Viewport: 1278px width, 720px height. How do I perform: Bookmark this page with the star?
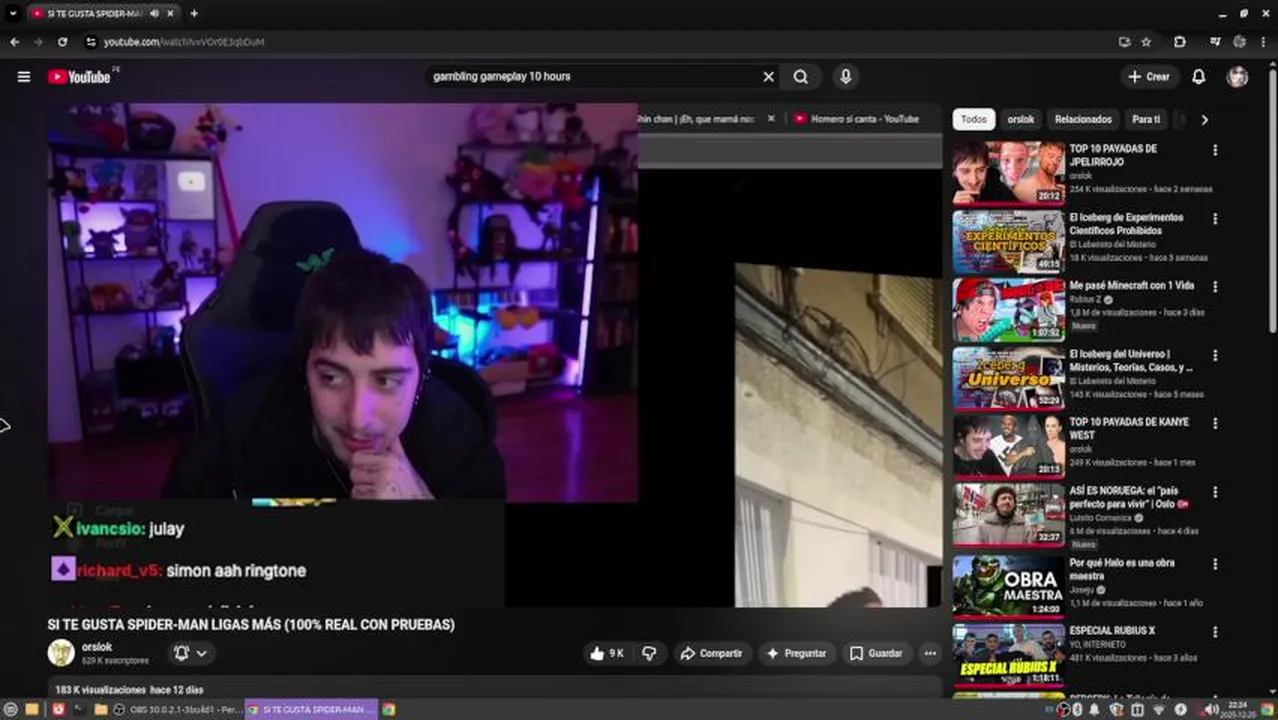click(x=1147, y=42)
